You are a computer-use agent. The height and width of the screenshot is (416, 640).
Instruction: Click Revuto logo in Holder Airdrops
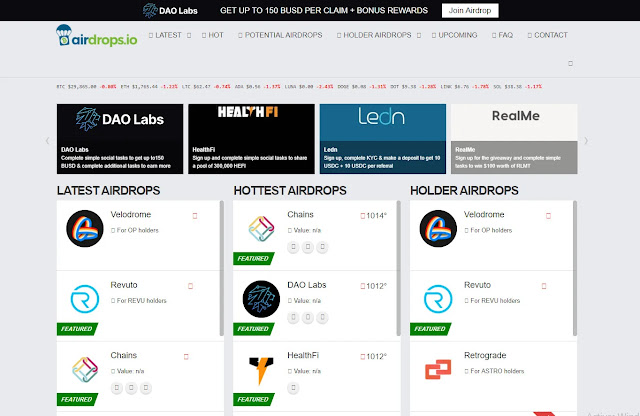click(438, 299)
